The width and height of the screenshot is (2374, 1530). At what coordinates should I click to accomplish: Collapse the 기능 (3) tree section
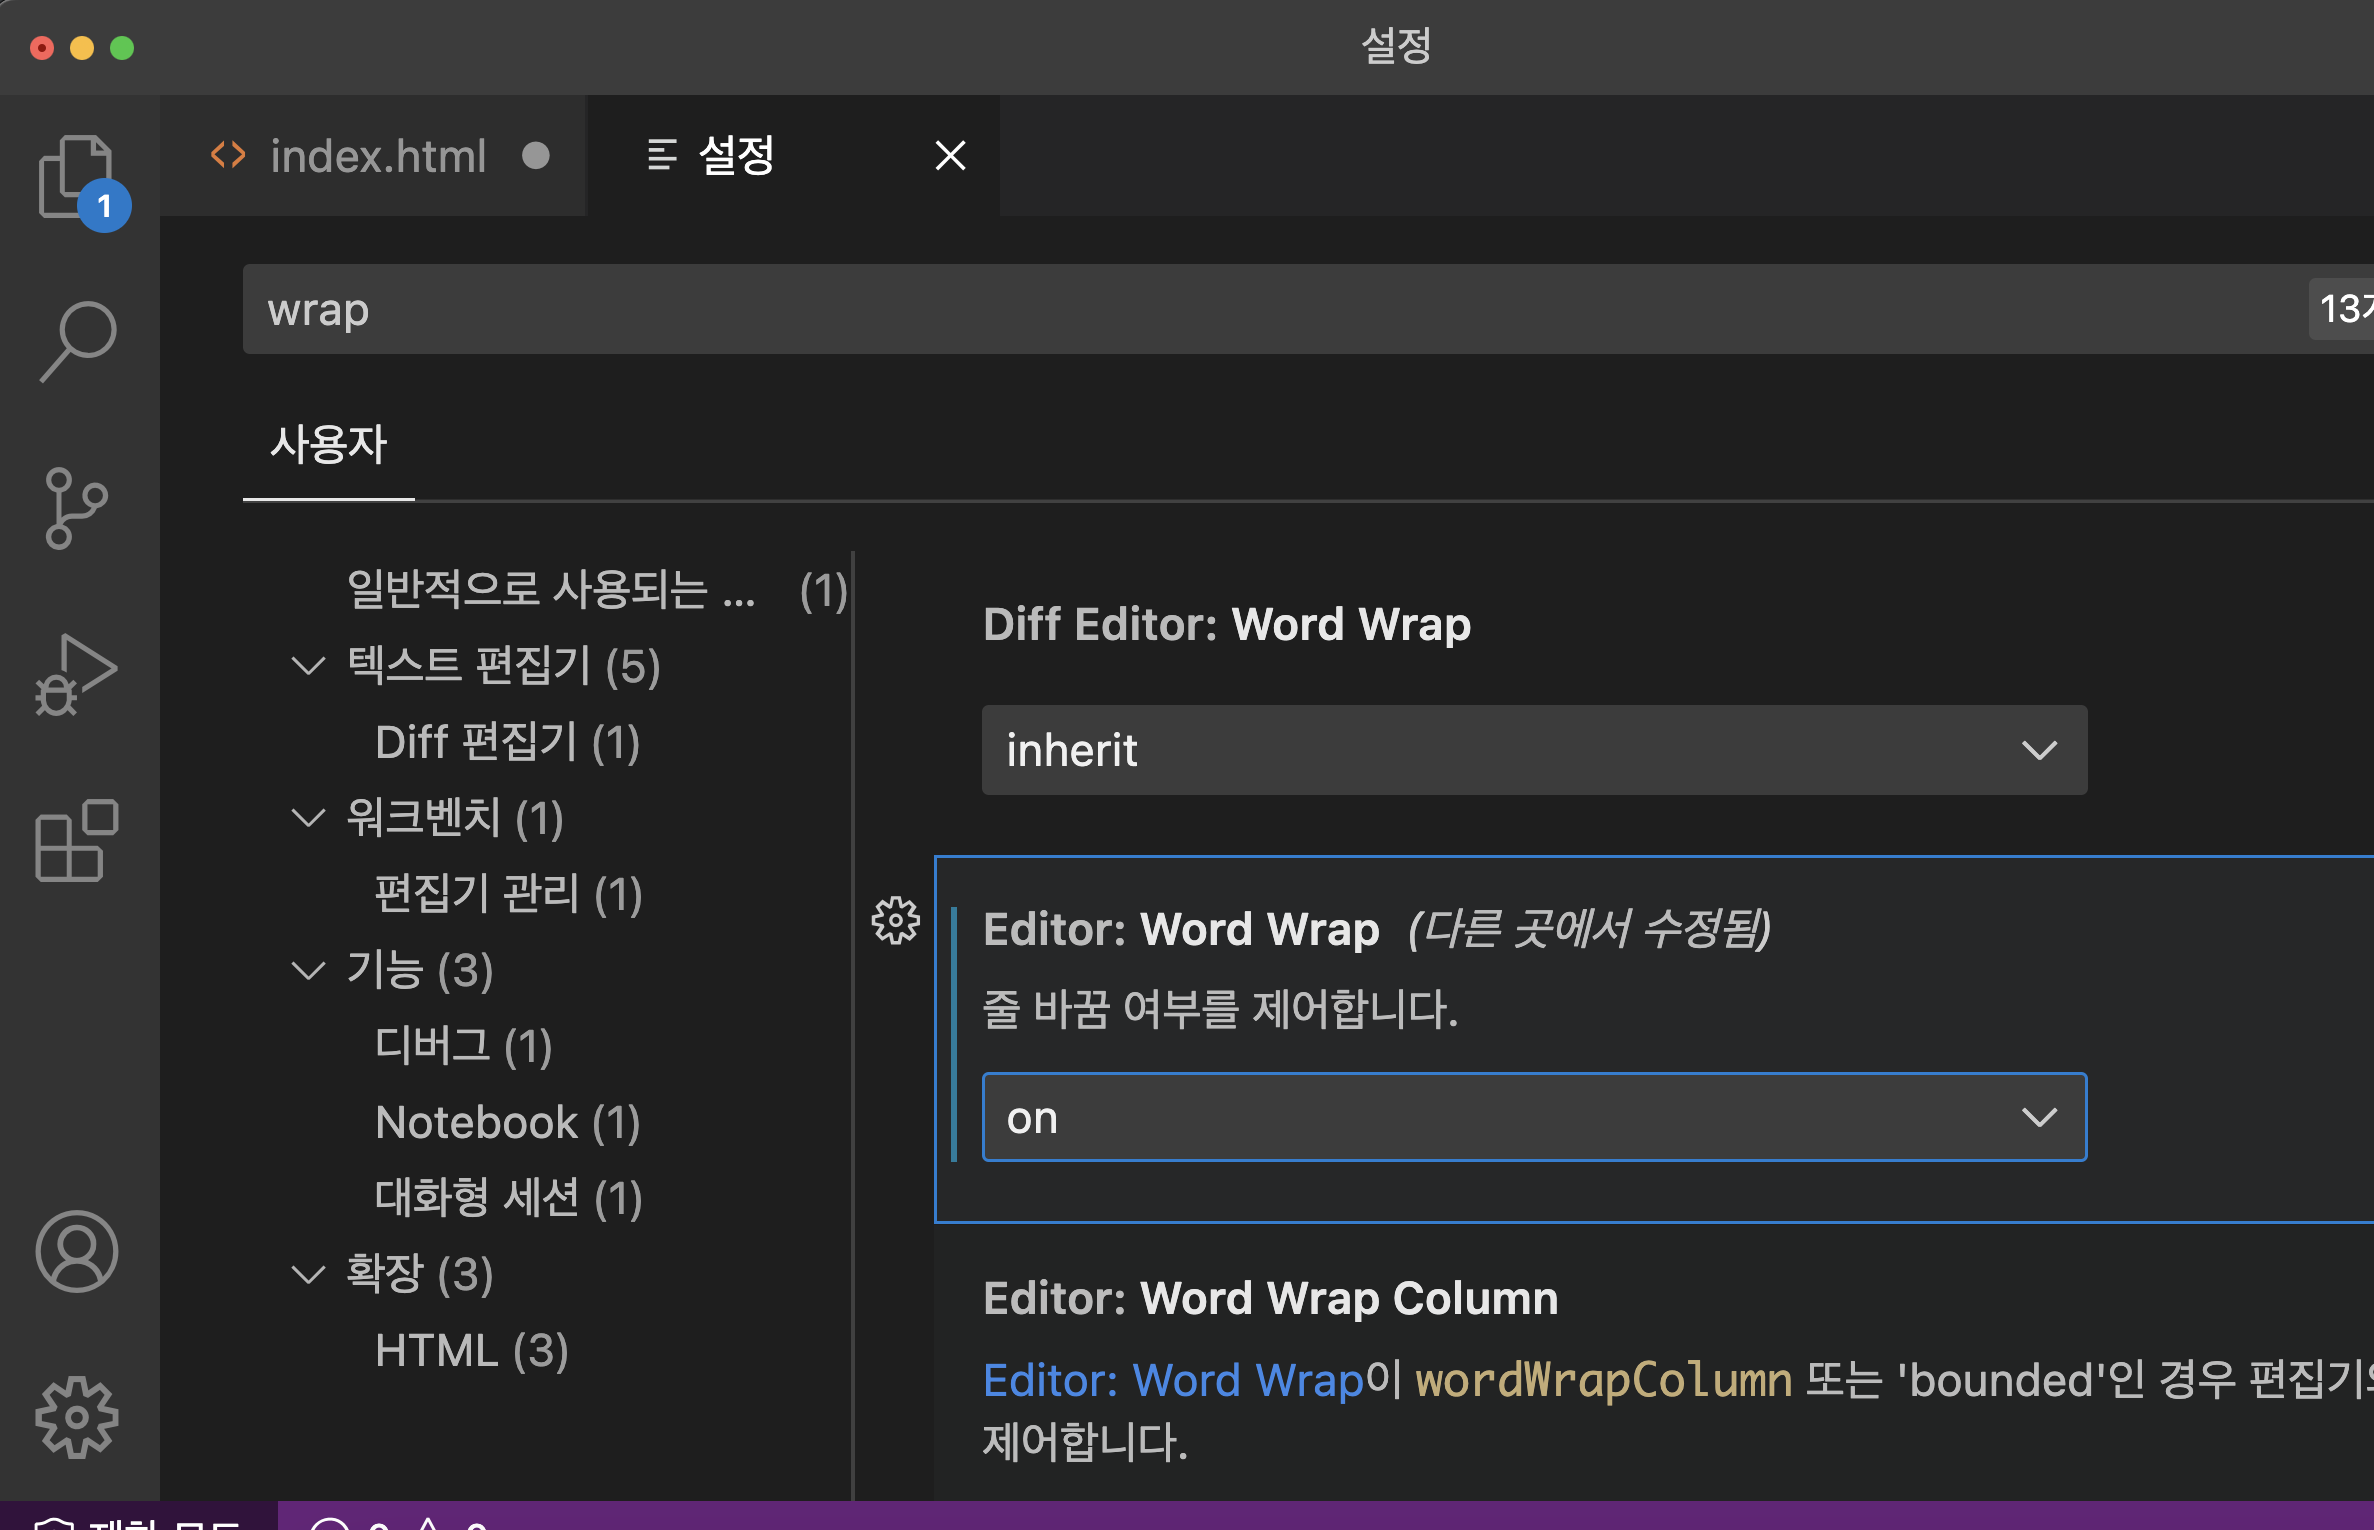click(x=308, y=970)
